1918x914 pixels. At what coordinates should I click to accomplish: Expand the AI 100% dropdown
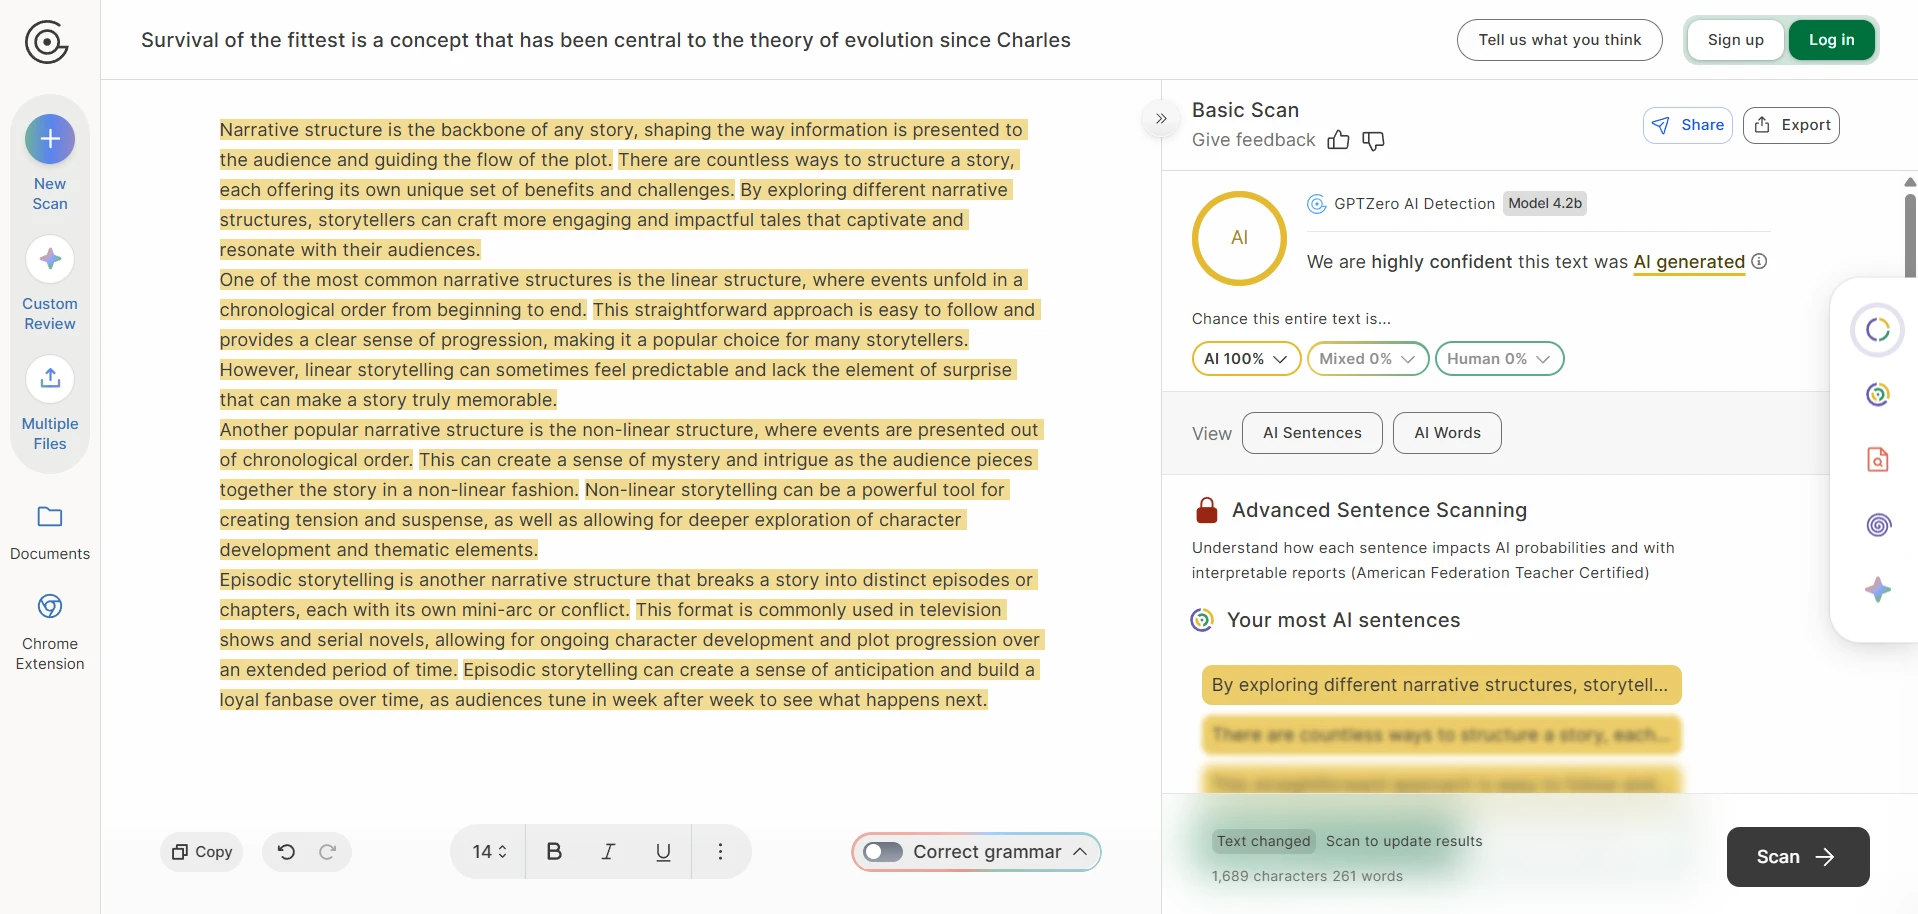[x=1245, y=359]
